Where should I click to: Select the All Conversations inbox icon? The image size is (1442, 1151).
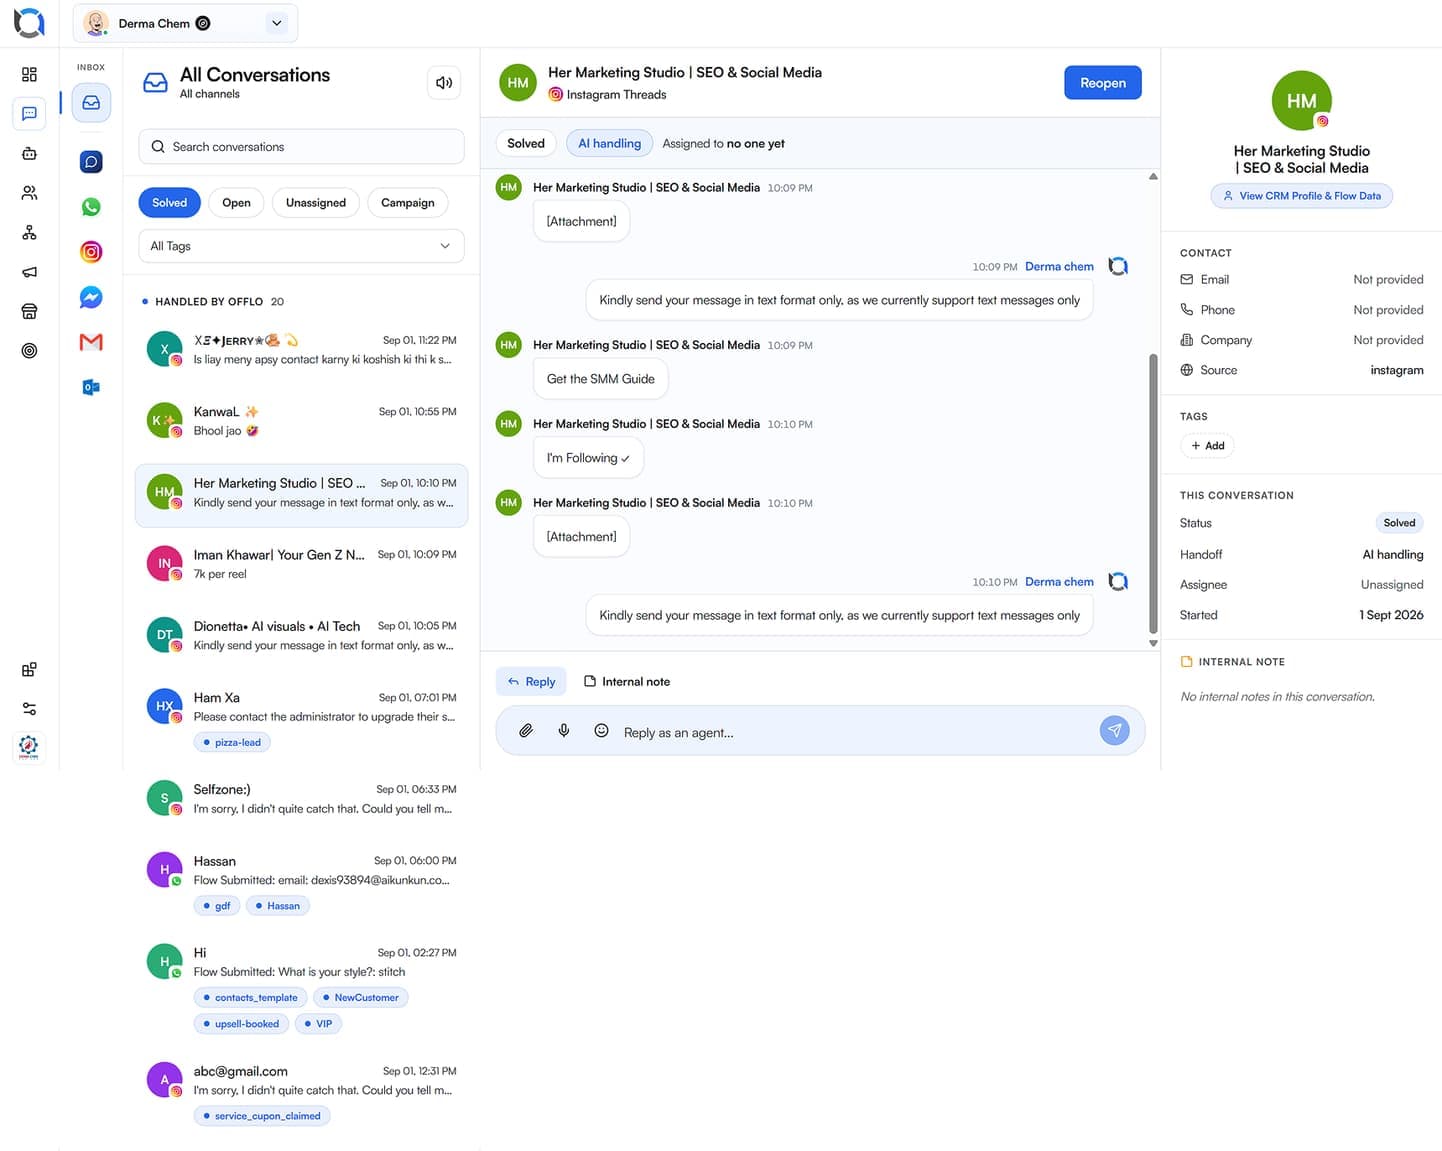(x=91, y=102)
